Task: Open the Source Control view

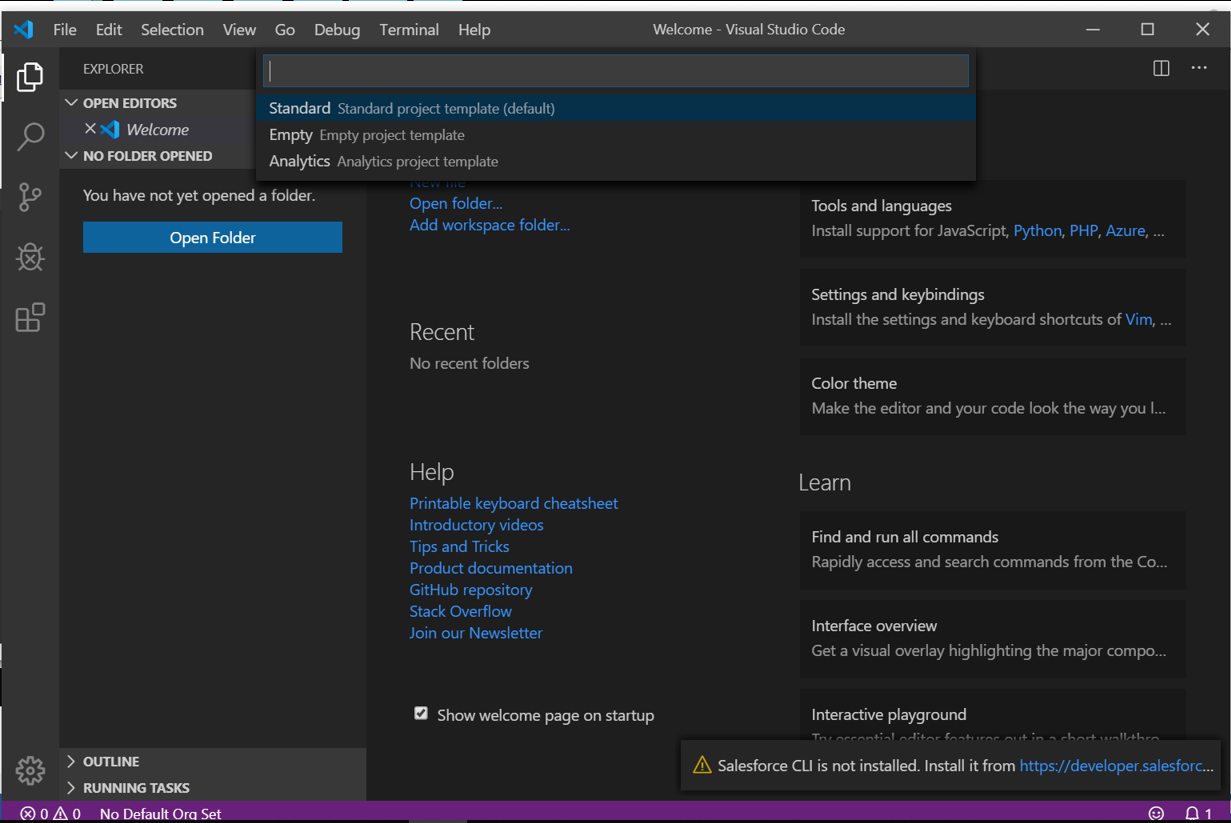Action: coord(30,197)
